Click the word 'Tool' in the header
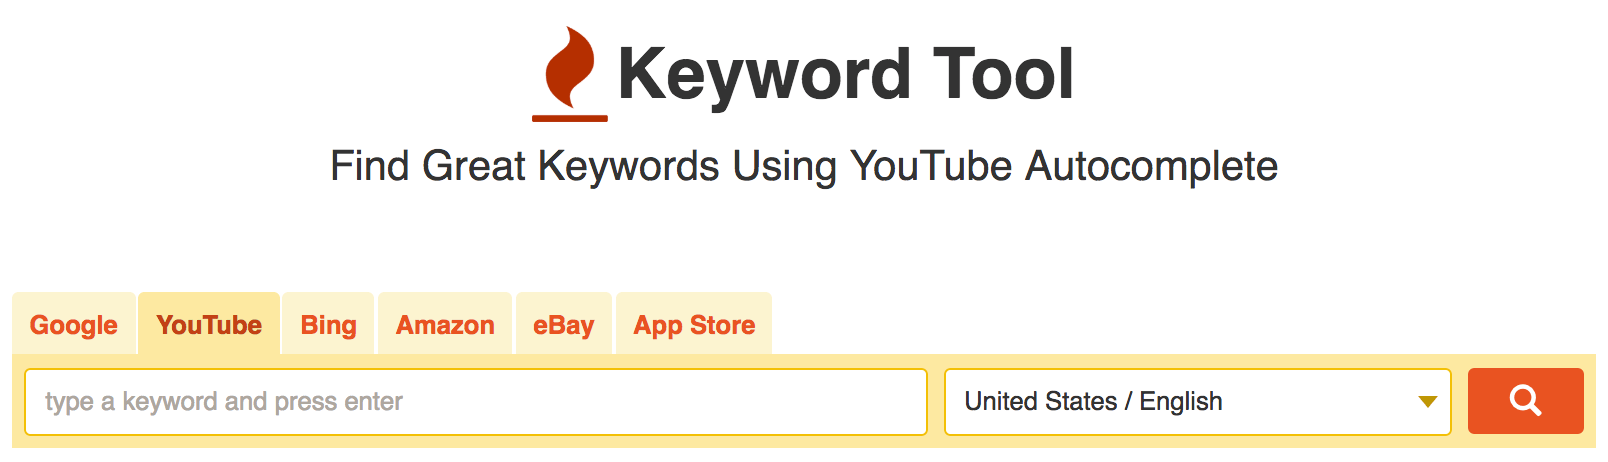This screenshot has width=1608, height=462. (x=1003, y=75)
